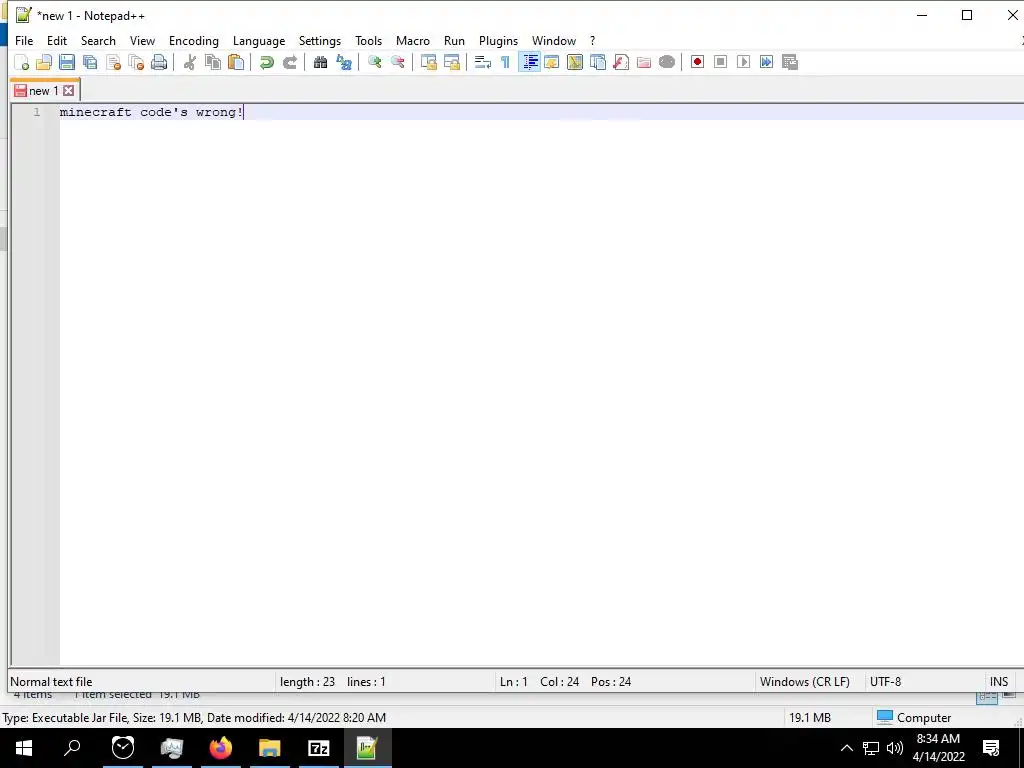
Task: Open File Explorer from the taskbar
Action: (x=269, y=748)
